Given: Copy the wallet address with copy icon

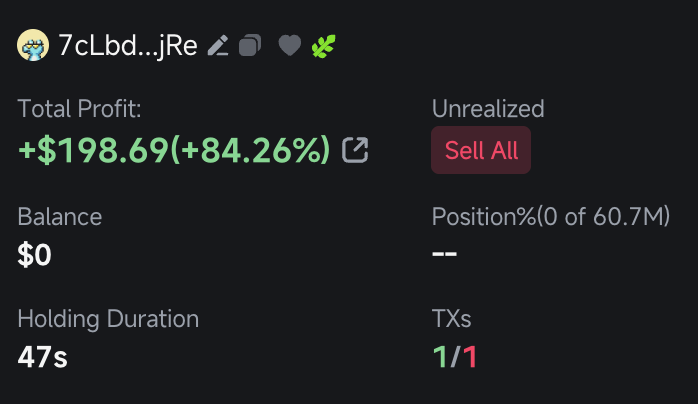Looking at the screenshot, I should click(x=250, y=46).
